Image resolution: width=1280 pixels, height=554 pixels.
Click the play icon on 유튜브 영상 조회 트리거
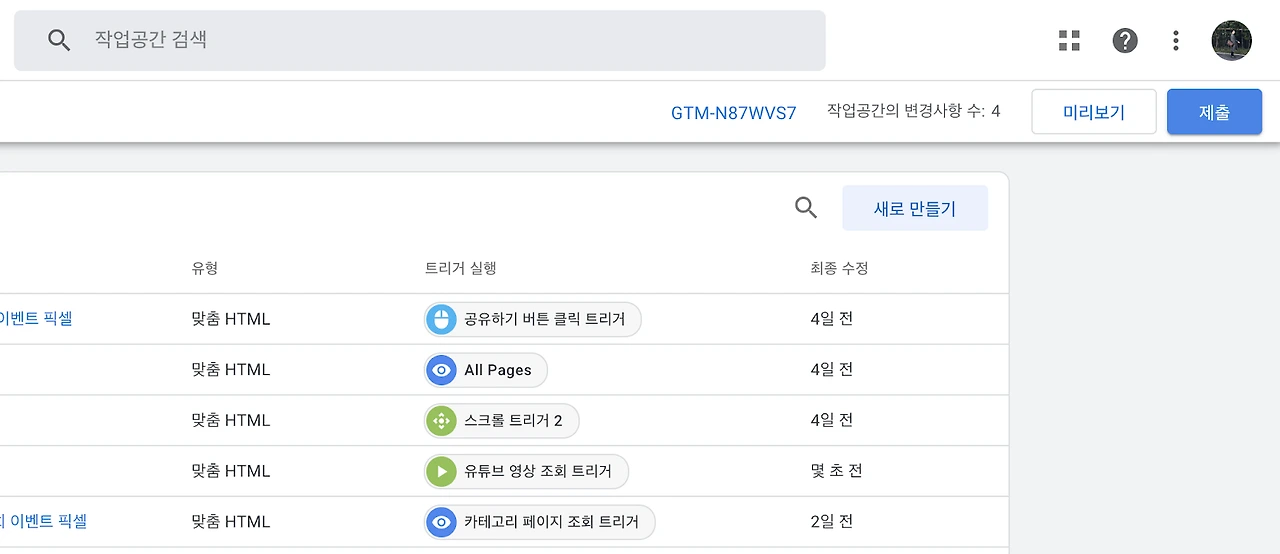[441, 471]
